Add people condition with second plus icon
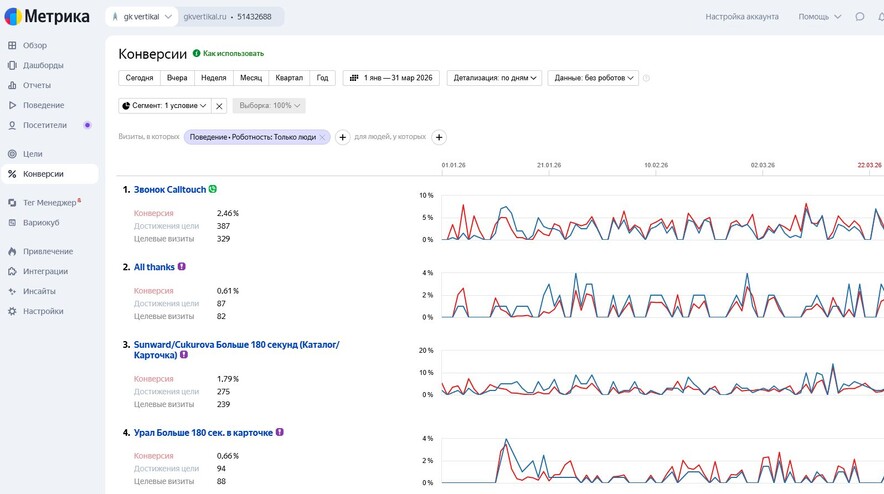884x494 pixels. point(439,137)
